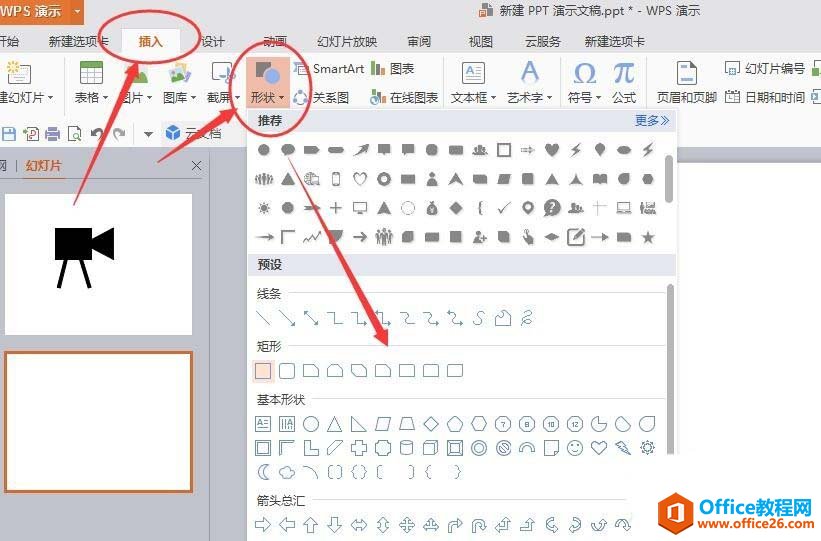Undo the last action
Image resolution: width=821 pixels, height=541 pixels.
click(x=97, y=135)
